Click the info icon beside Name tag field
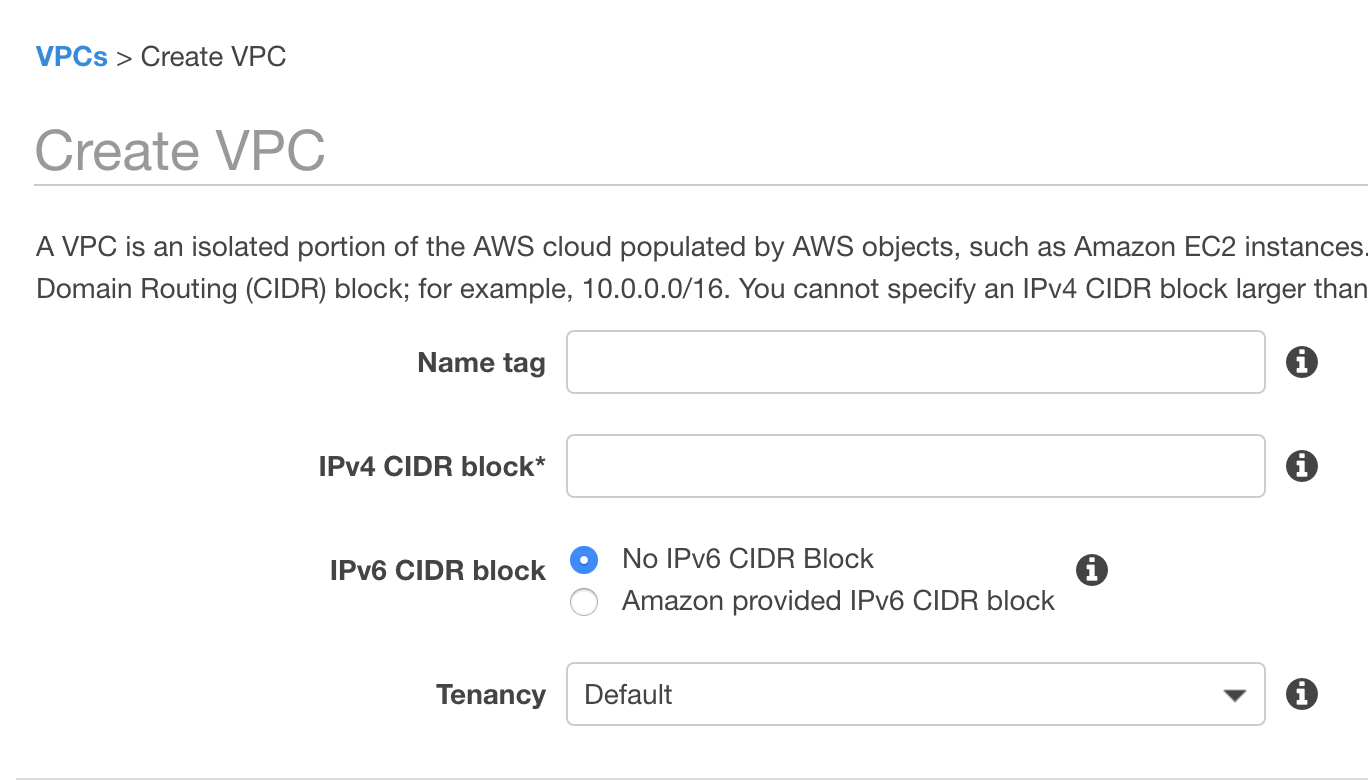 point(1301,362)
